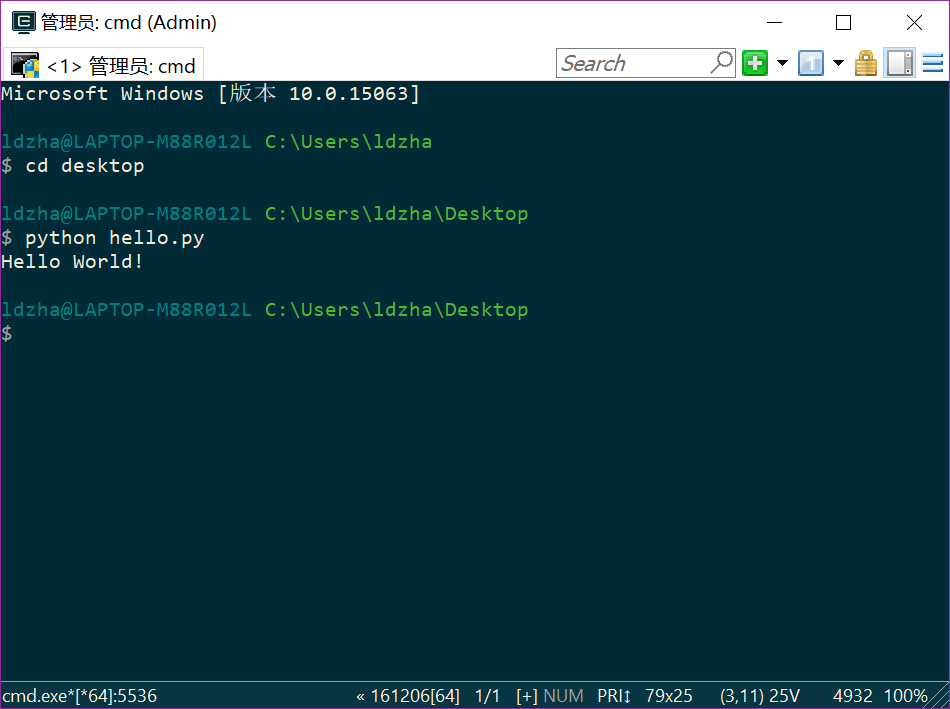The height and width of the screenshot is (709, 950).
Task: Expand dropdown arrow beside console list icon
Action: click(x=838, y=64)
